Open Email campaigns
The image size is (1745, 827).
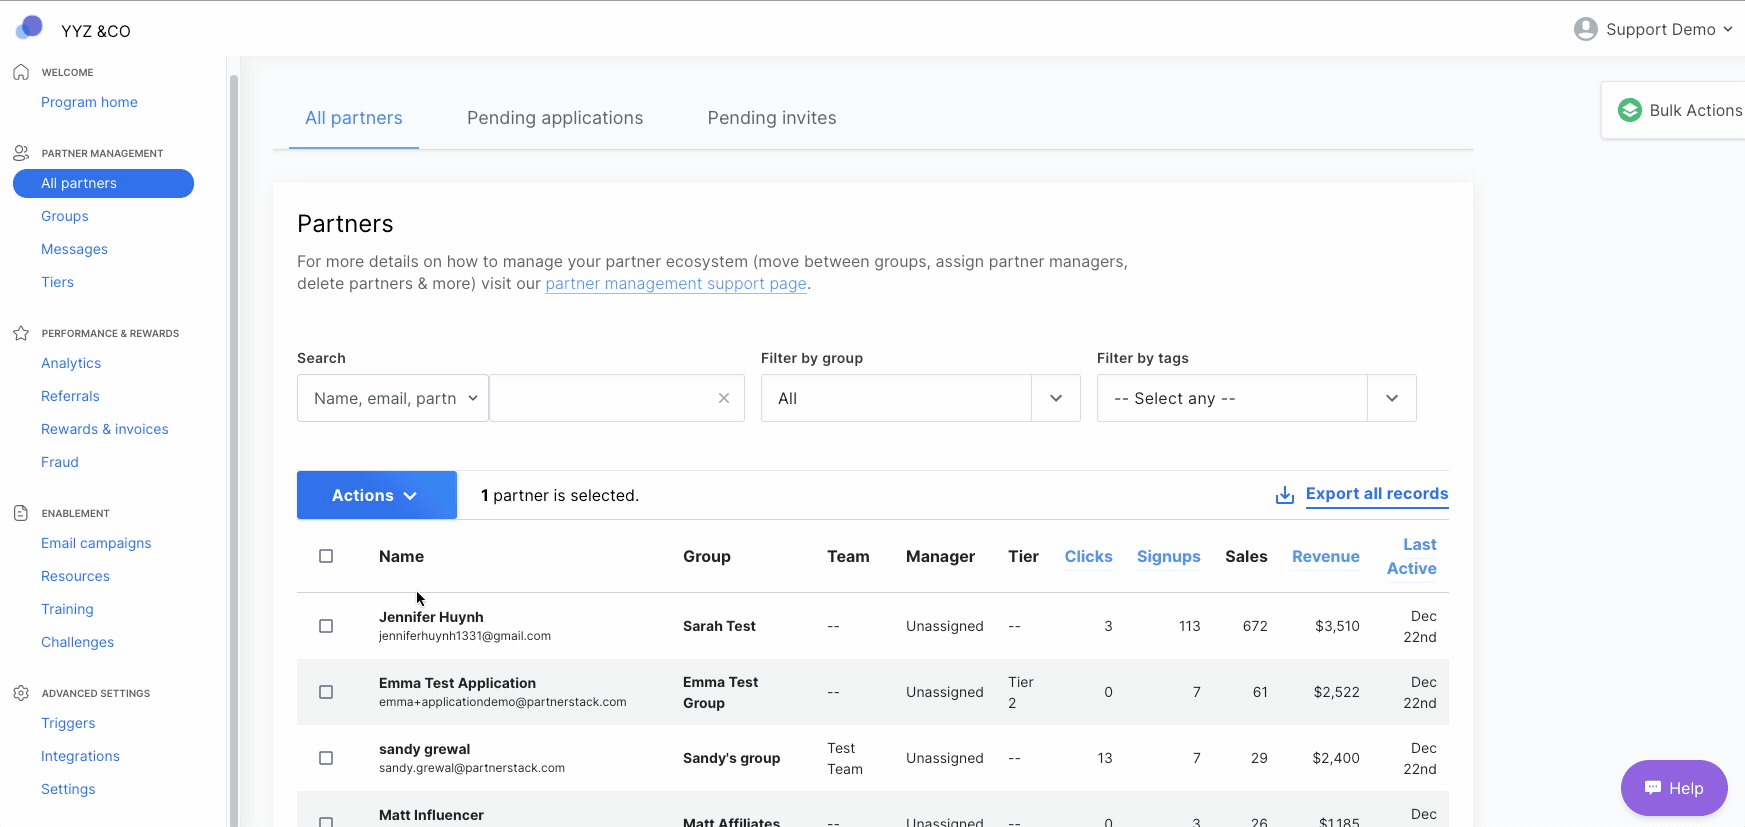96,543
